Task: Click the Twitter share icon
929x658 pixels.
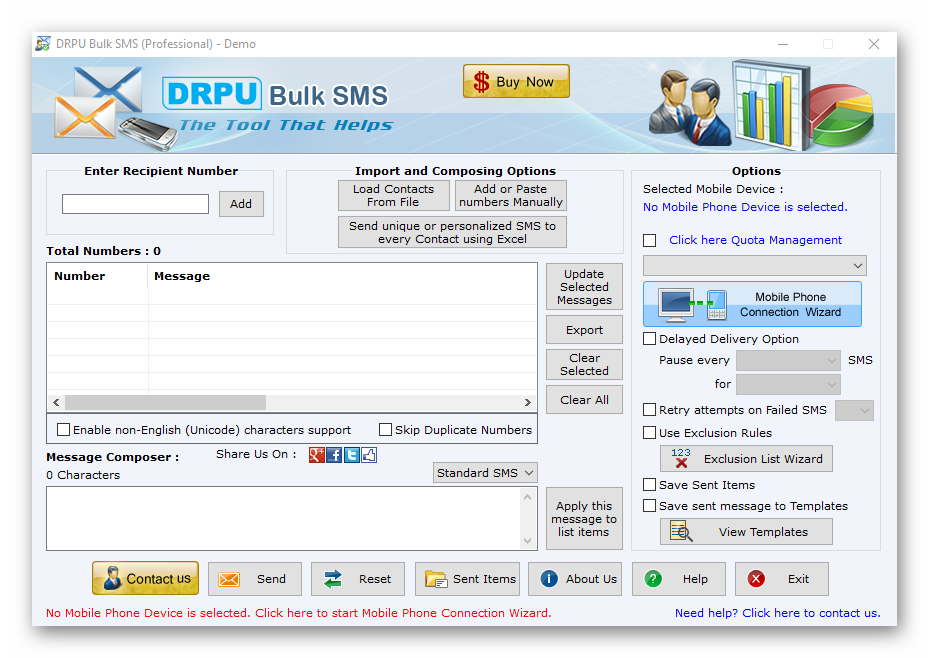Action: pyautogui.click(x=351, y=455)
